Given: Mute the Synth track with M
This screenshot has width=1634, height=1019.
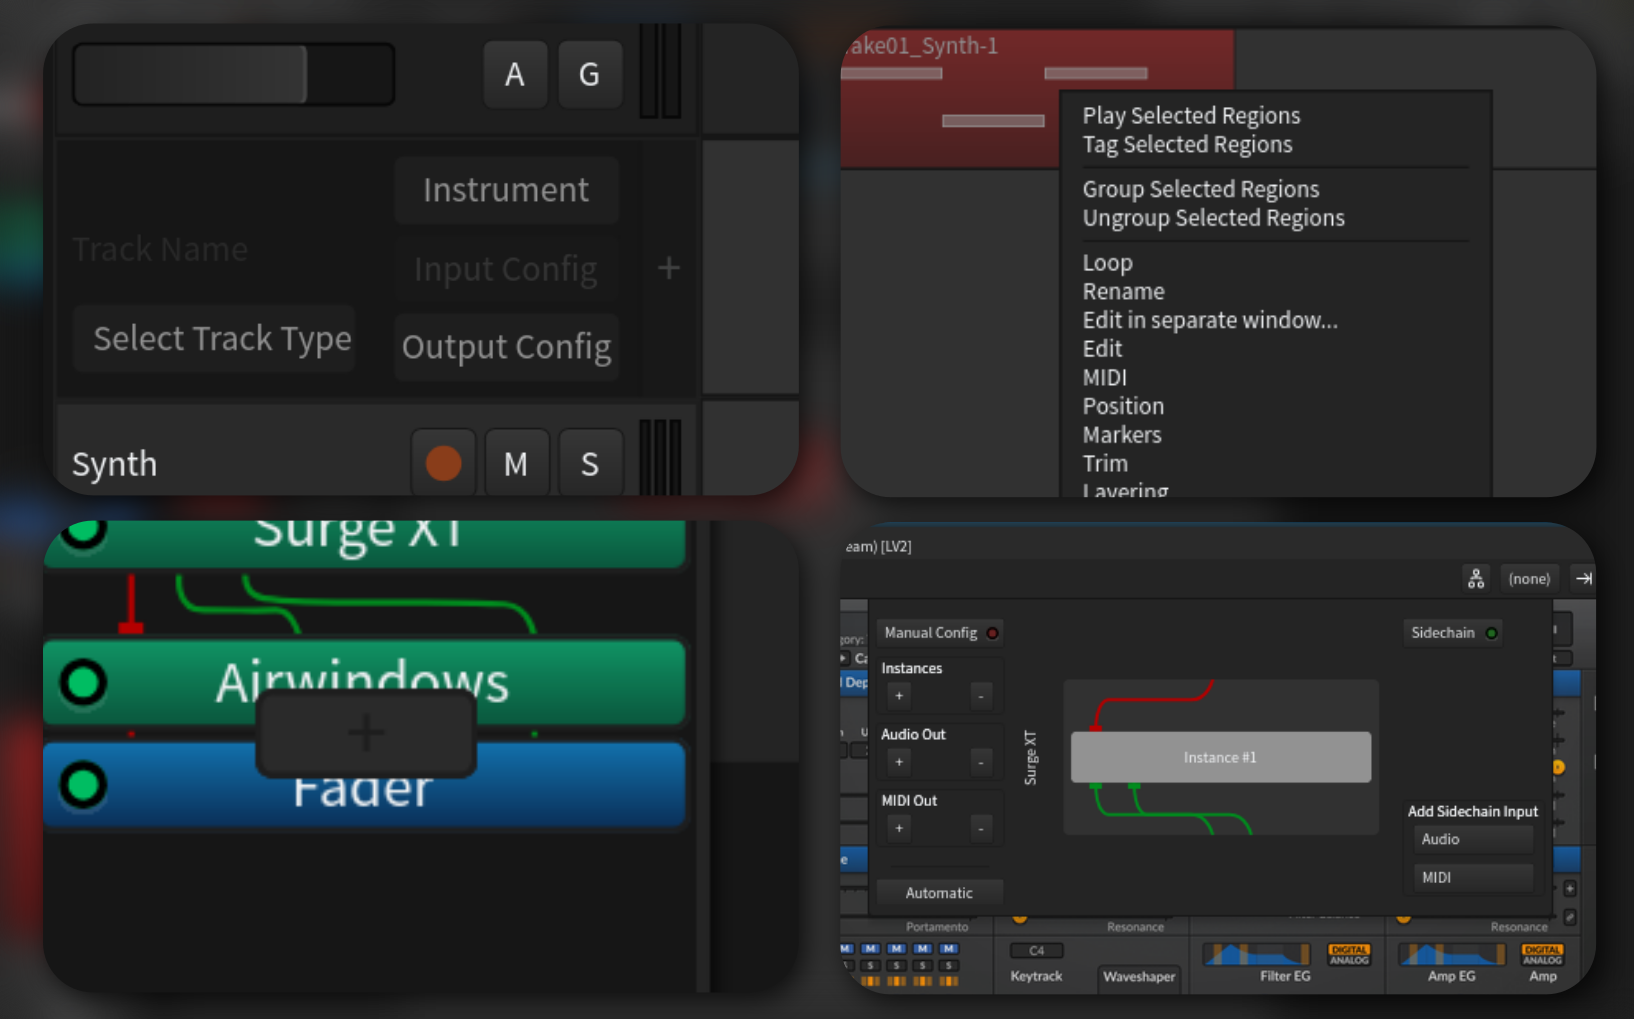Looking at the screenshot, I should tap(516, 463).
